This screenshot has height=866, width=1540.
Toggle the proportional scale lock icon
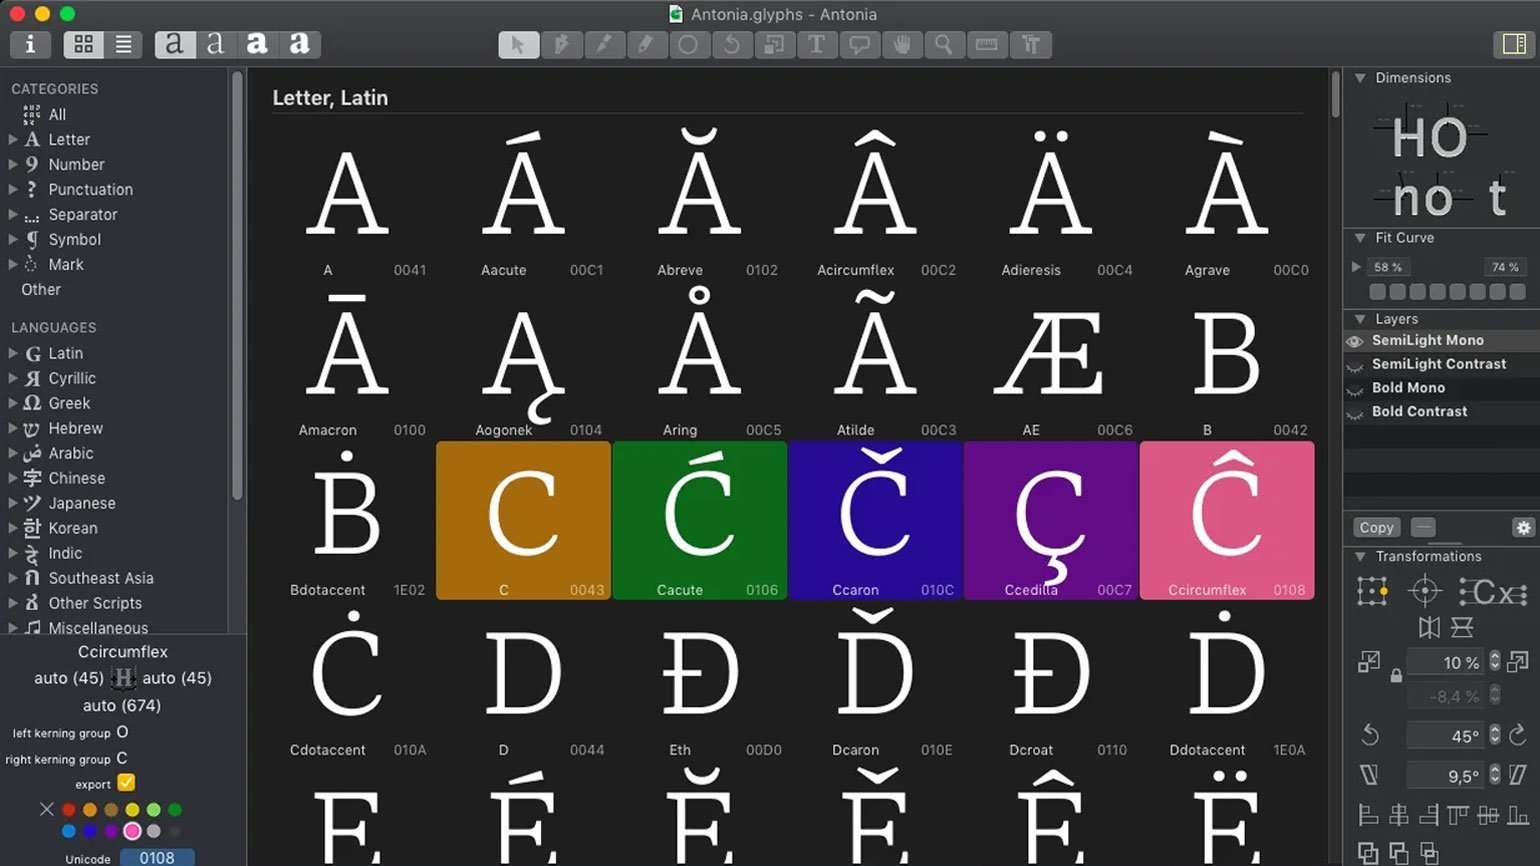[x=1396, y=677]
